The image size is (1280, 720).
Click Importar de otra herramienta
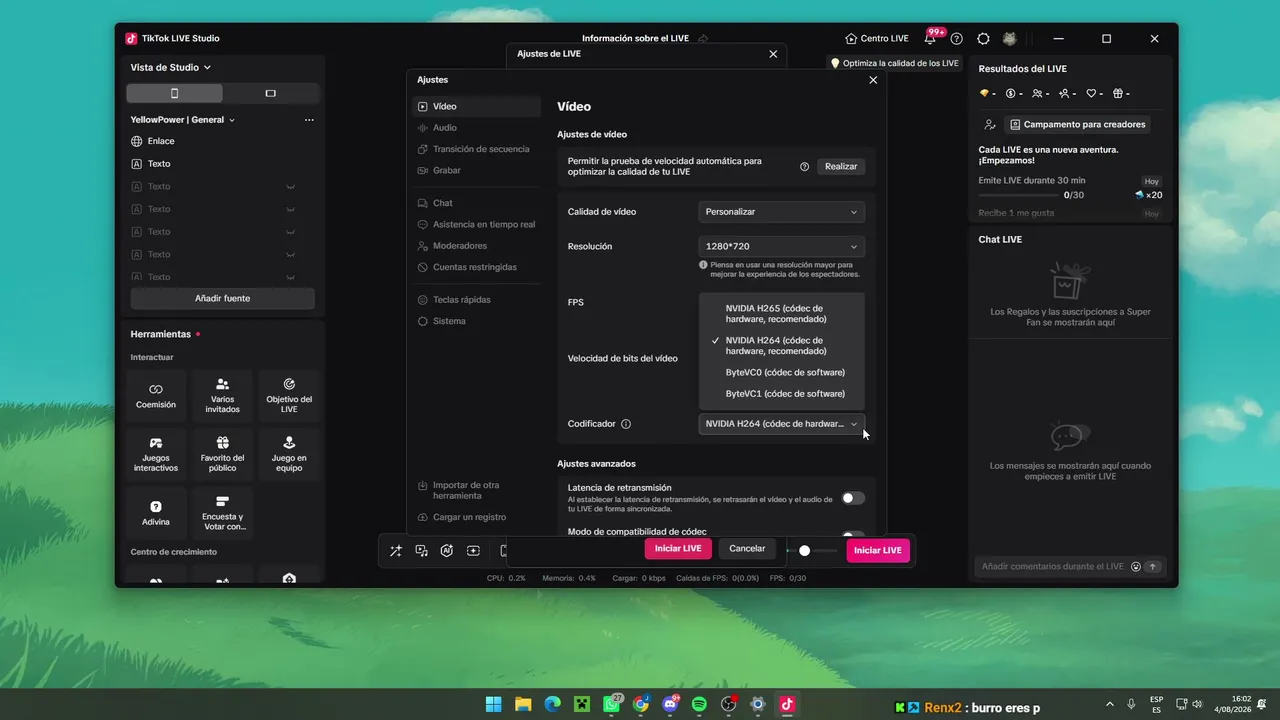(x=477, y=490)
